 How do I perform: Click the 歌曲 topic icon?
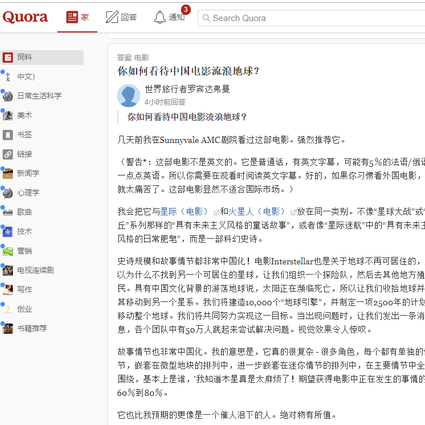8,212
